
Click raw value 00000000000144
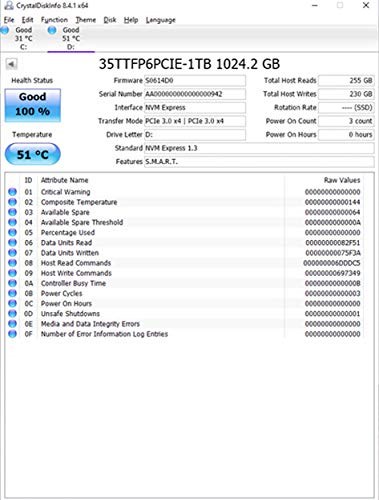coord(332,202)
